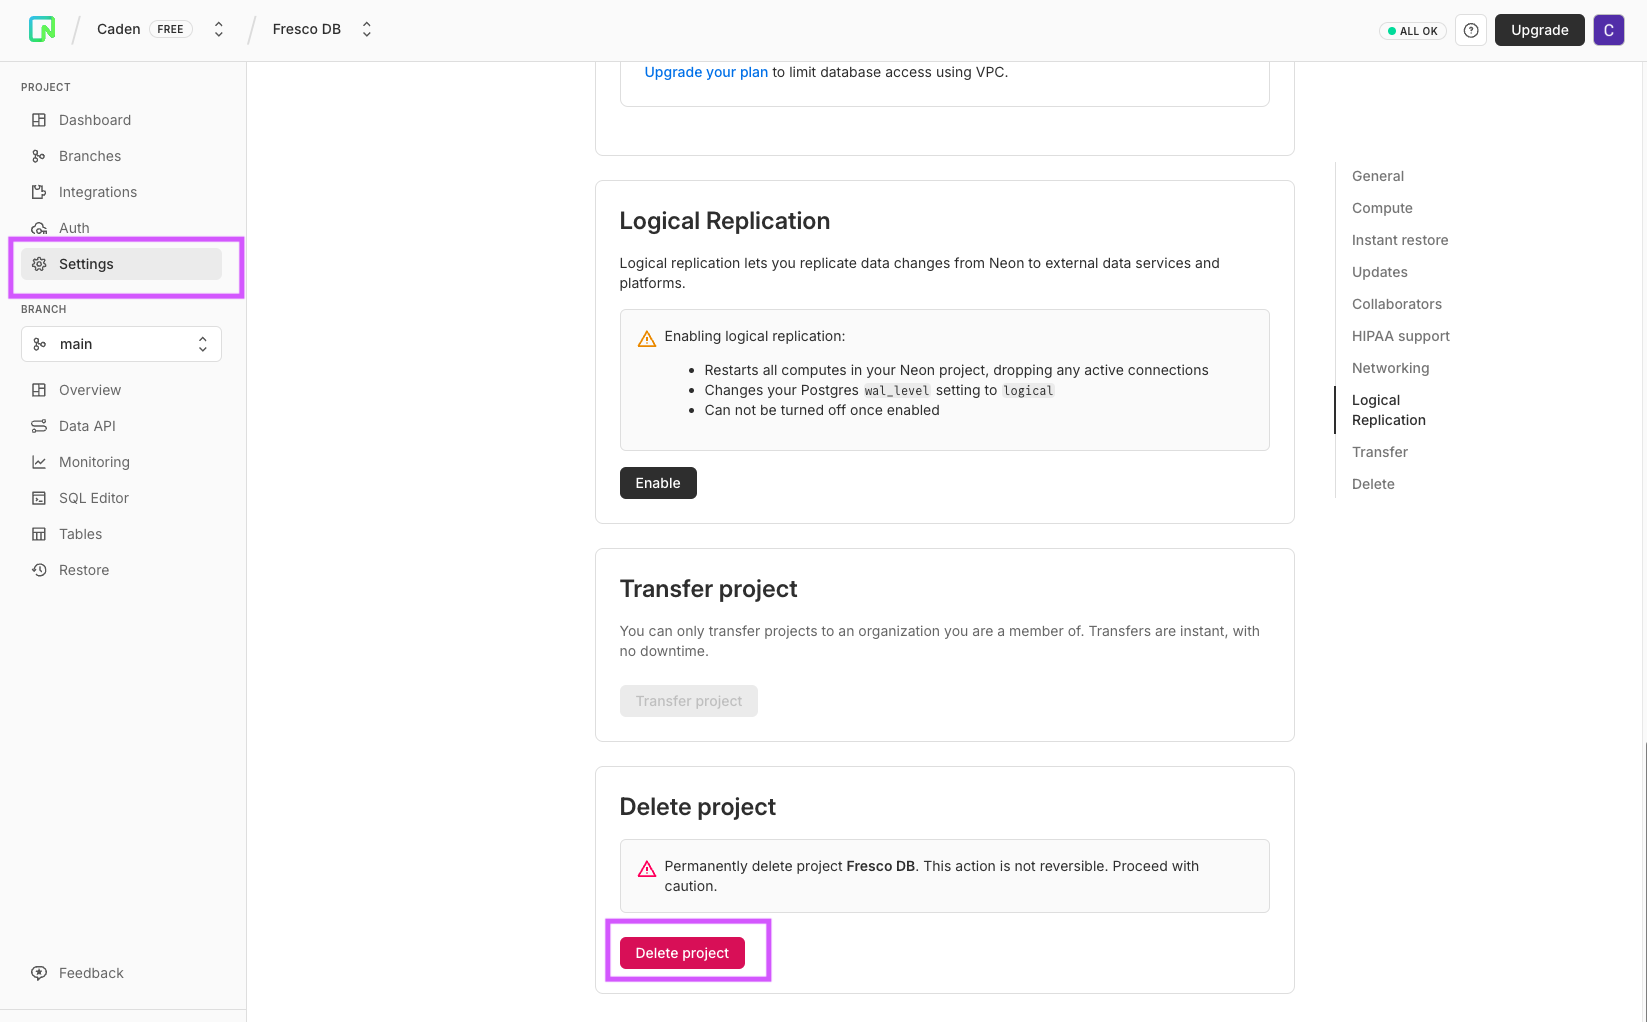Click the Branches icon in sidebar

[39, 156]
